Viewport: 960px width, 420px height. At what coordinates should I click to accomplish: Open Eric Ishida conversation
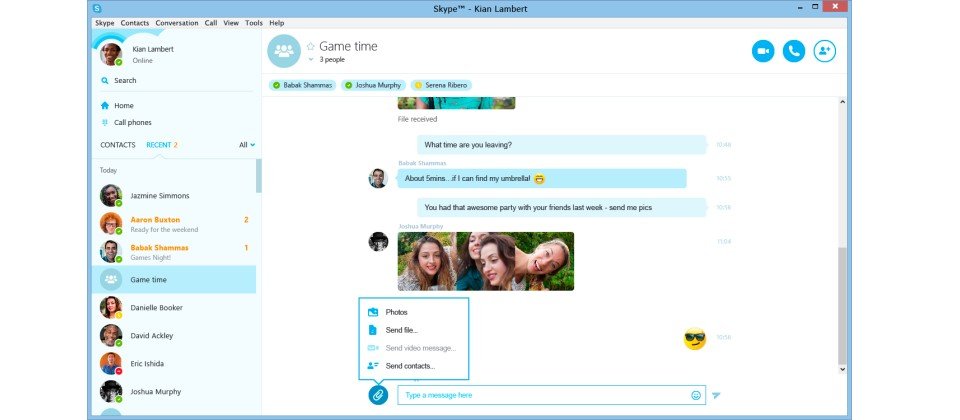click(x=174, y=364)
